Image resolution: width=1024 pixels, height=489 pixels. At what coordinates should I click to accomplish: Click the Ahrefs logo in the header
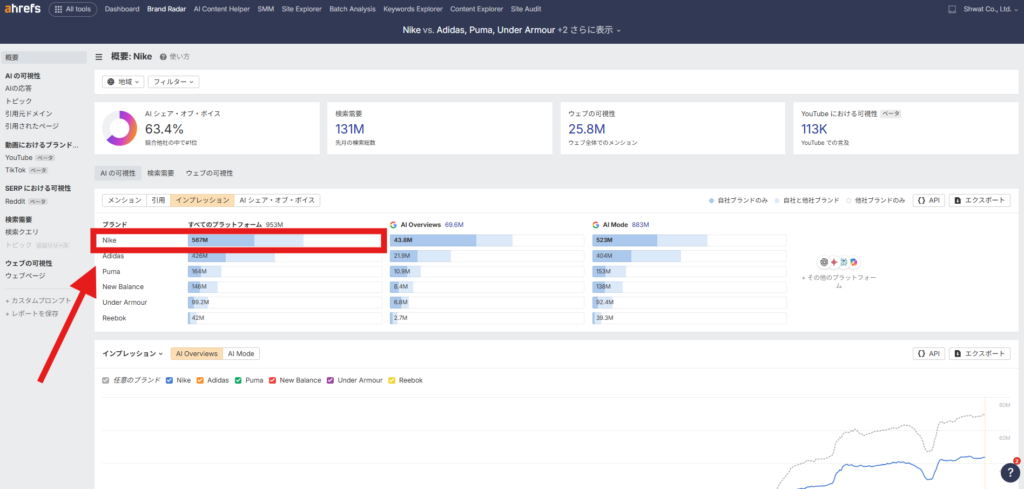(21, 9)
